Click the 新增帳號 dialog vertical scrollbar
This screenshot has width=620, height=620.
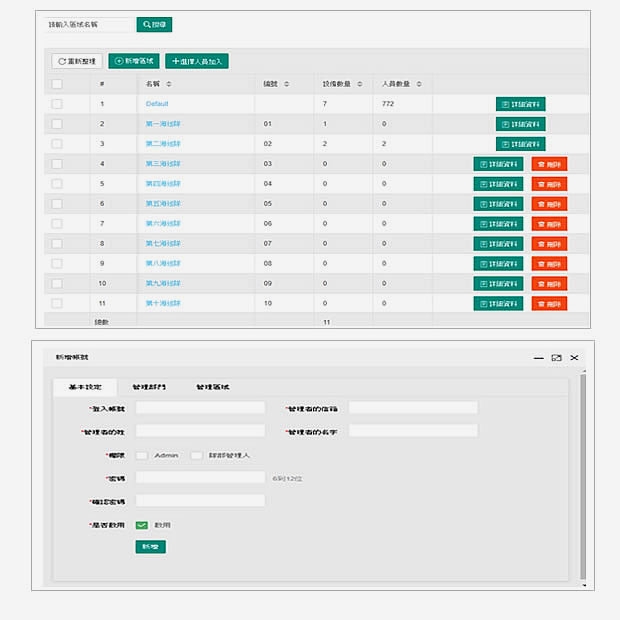pos(583,476)
